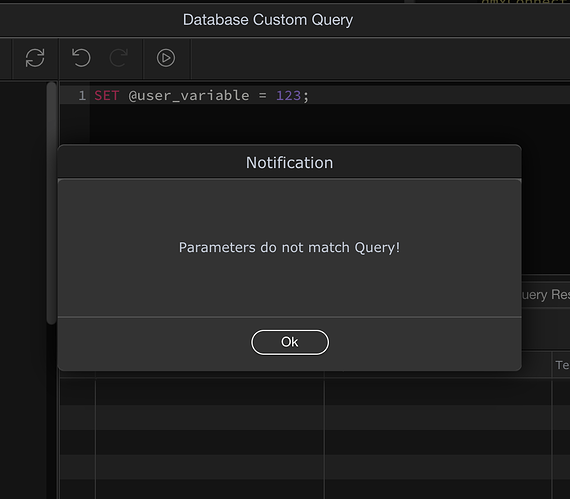Switch to the partially visible Query Res tab
Screen dimensions: 570x499
coord(545,294)
